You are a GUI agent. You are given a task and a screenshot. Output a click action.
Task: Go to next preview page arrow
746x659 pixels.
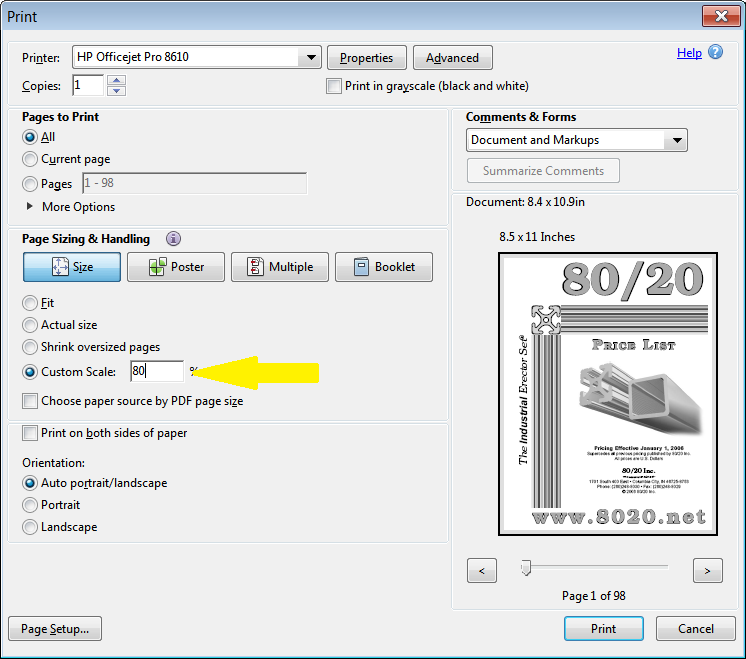[x=707, y=571]
